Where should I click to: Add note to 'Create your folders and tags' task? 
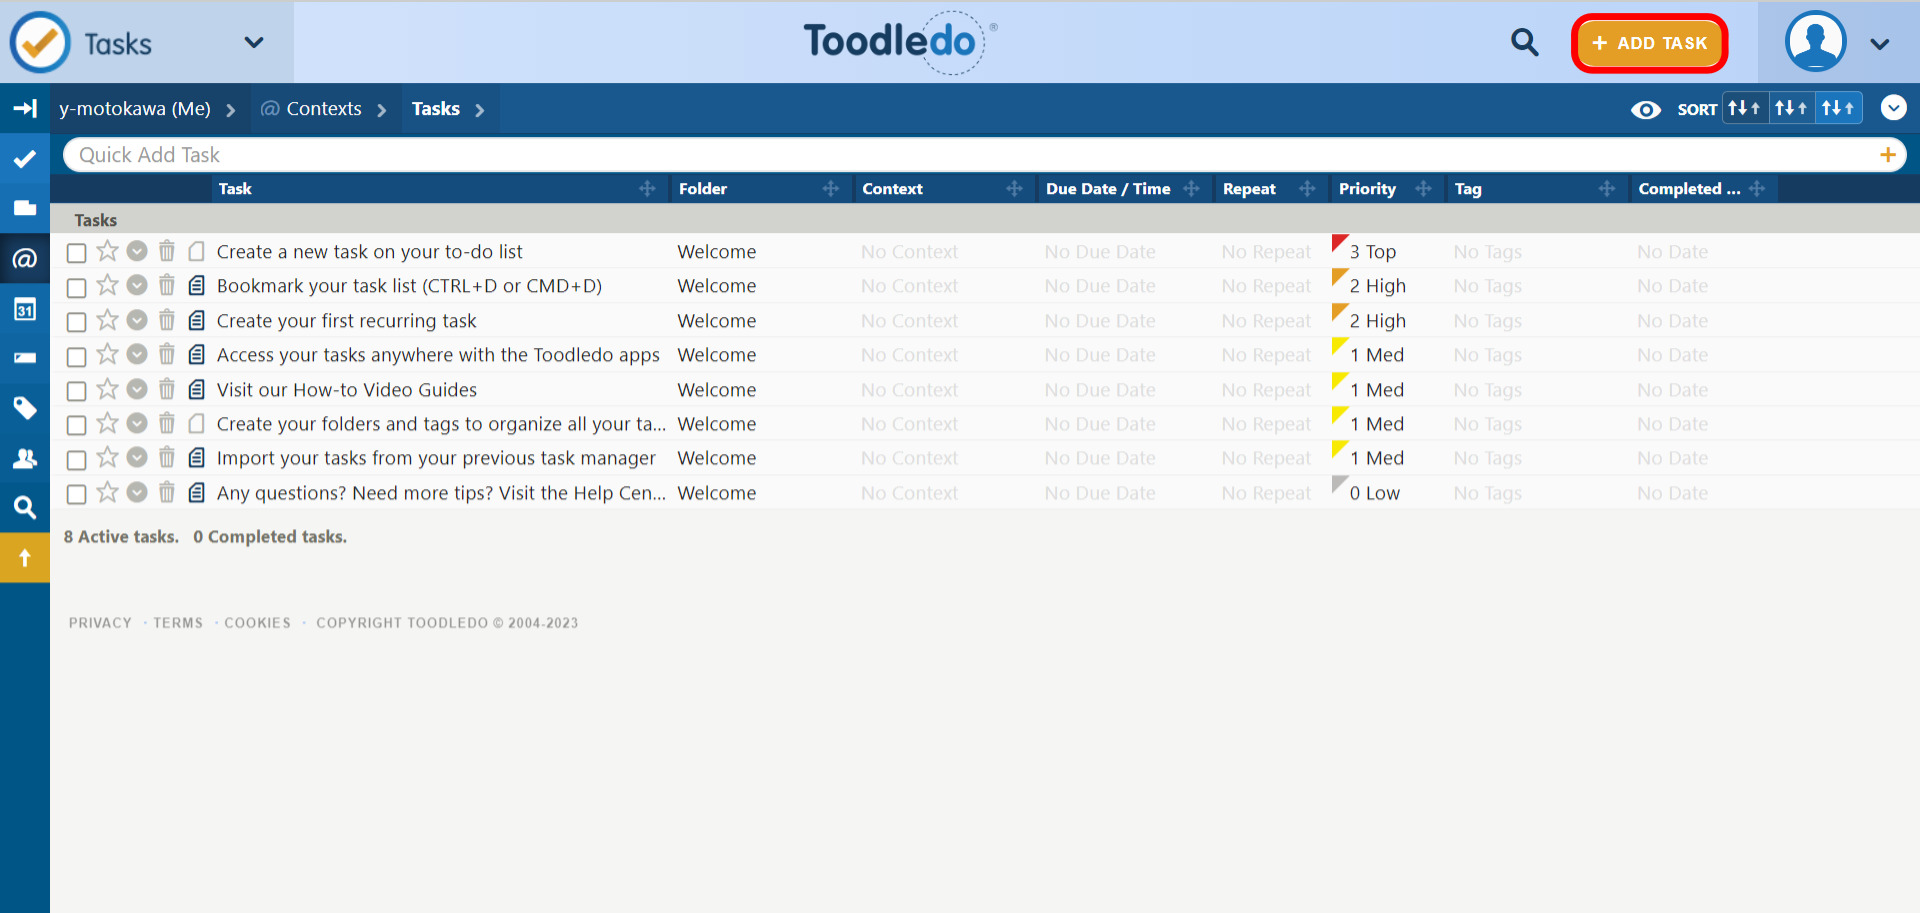point(197,423)
